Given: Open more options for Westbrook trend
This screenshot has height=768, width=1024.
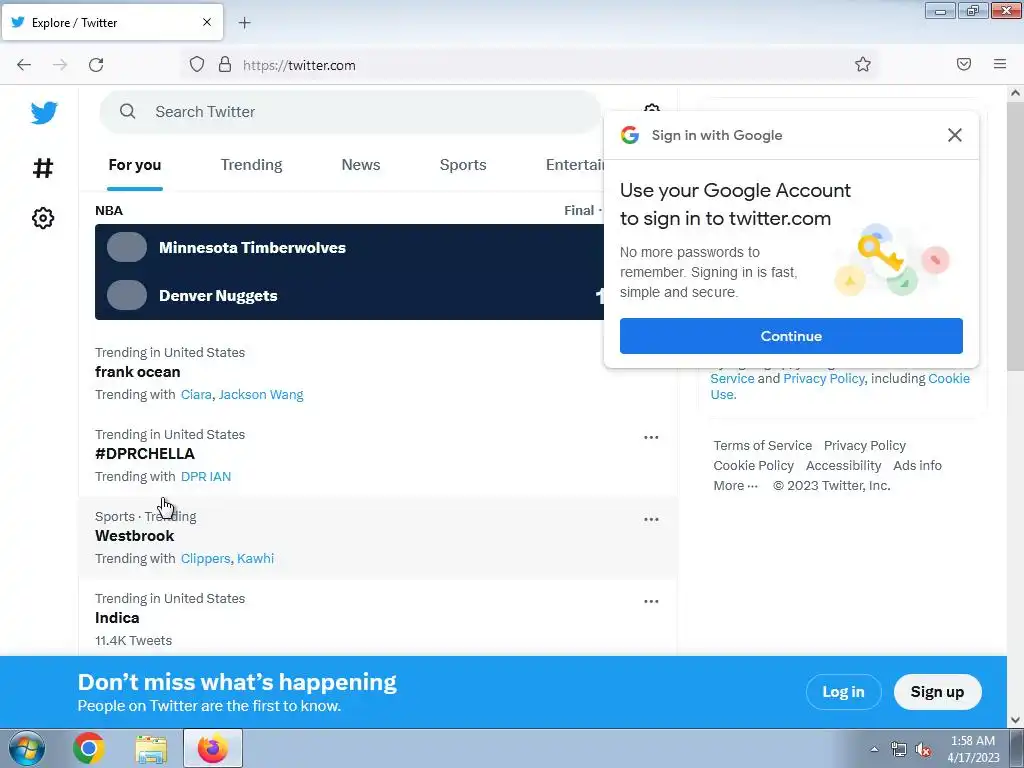Looking at the screenshot, I should click(651, 520).
